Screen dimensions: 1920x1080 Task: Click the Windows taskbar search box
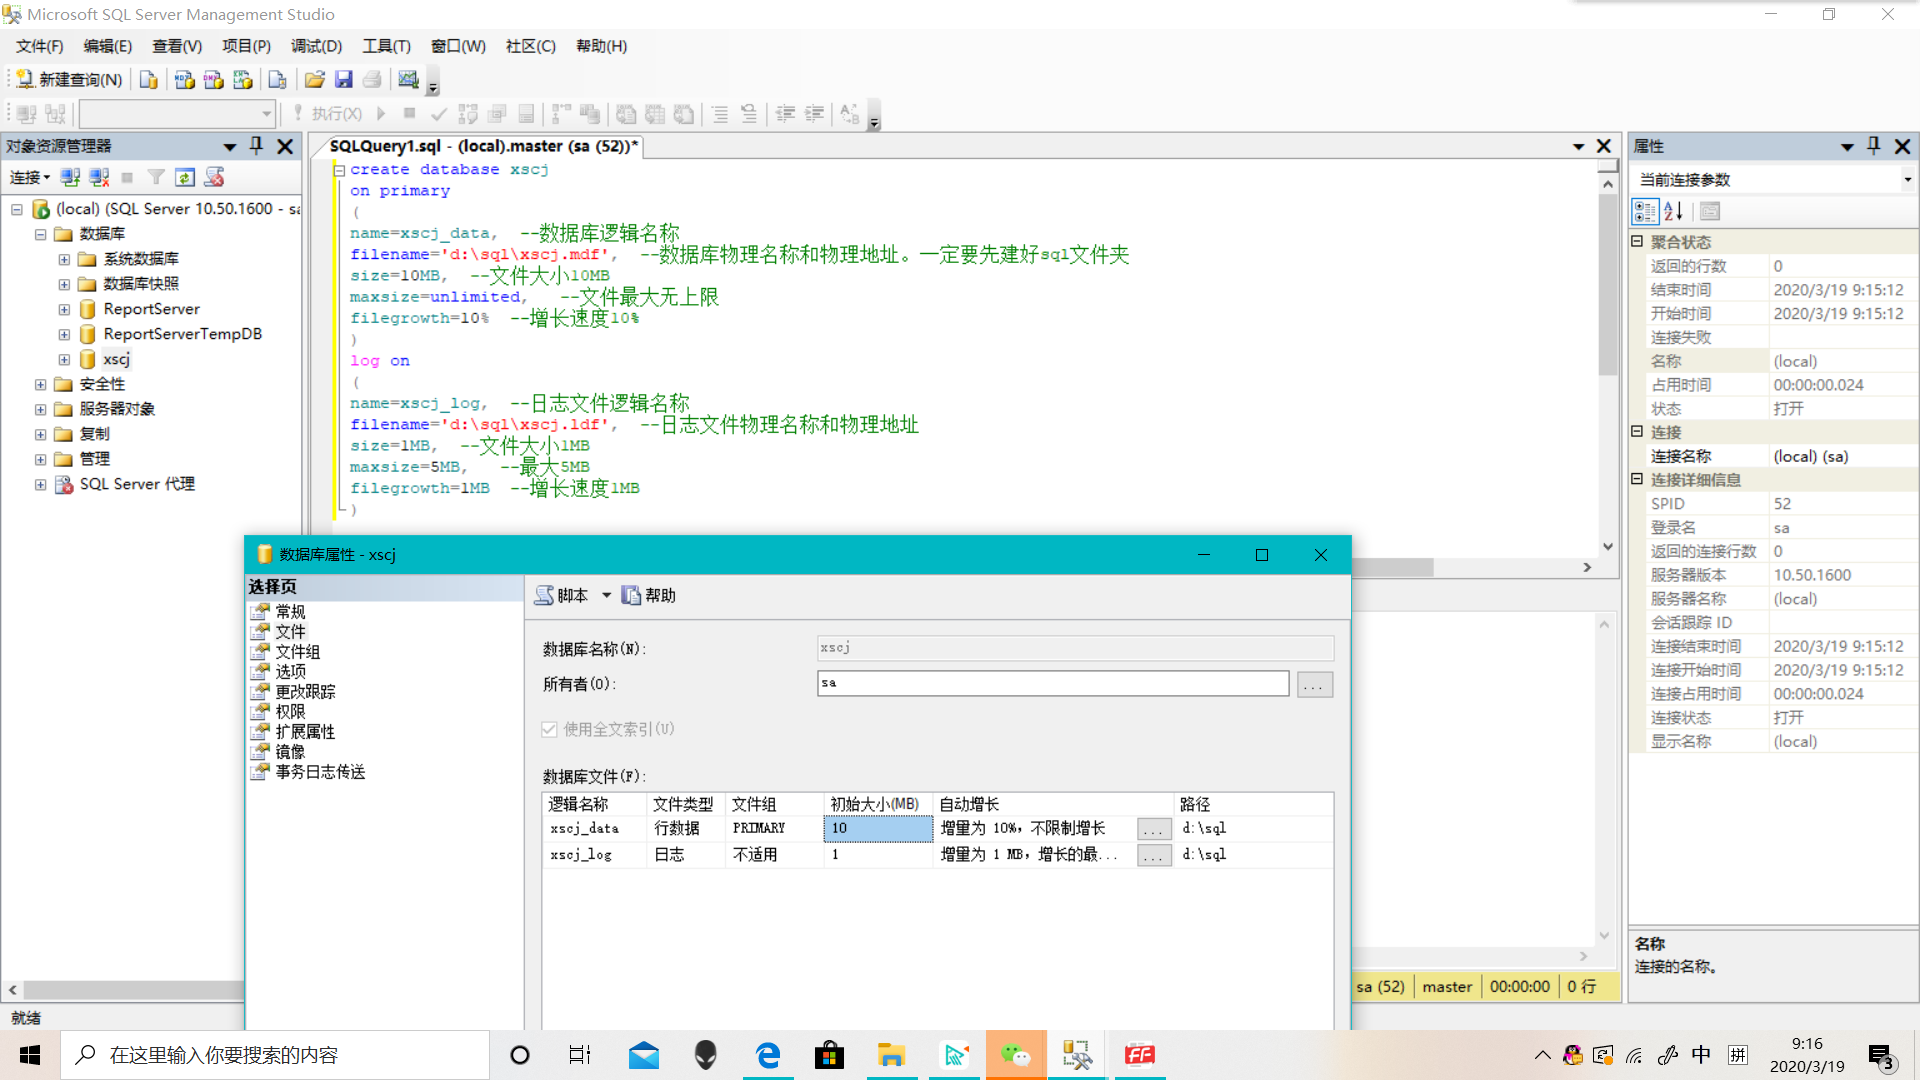point(275,1055)
